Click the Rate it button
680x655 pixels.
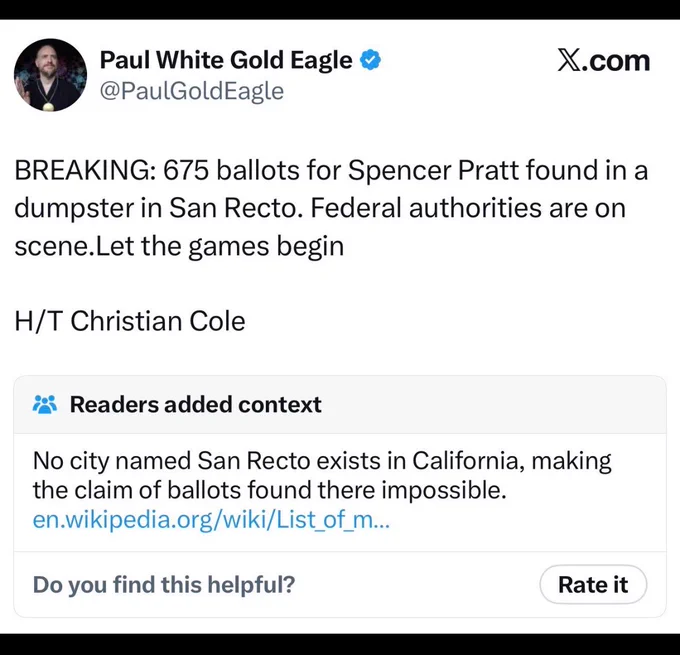593,584
